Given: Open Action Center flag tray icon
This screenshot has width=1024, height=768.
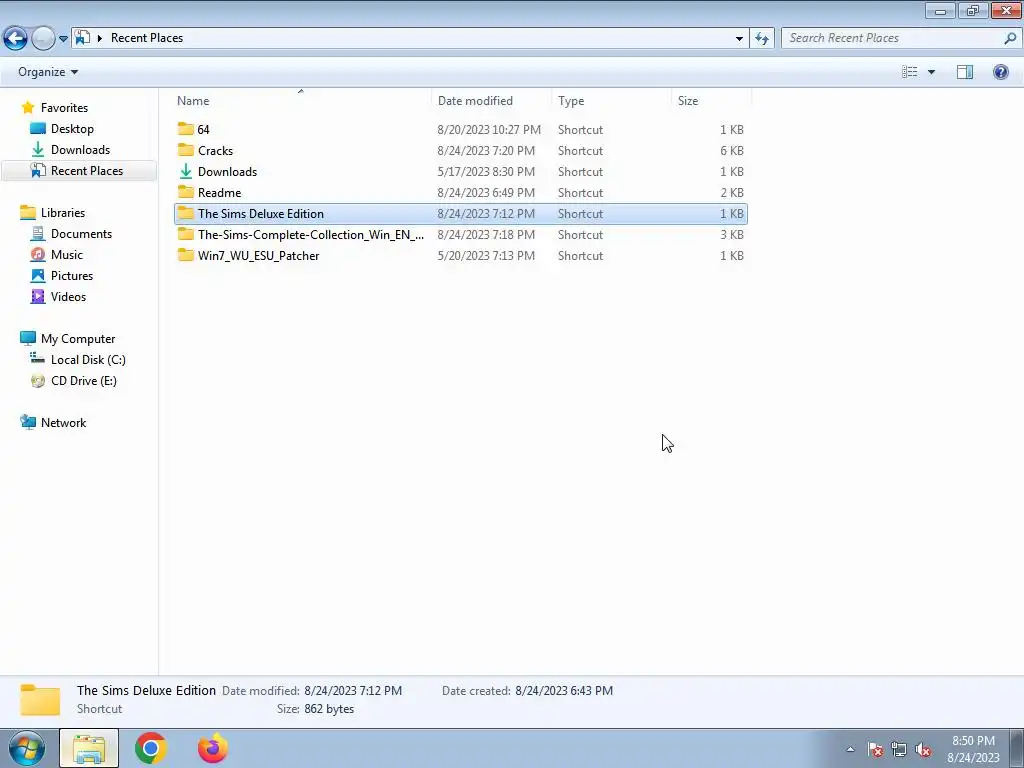Looking at the screenshot, I should pos(875,750).
